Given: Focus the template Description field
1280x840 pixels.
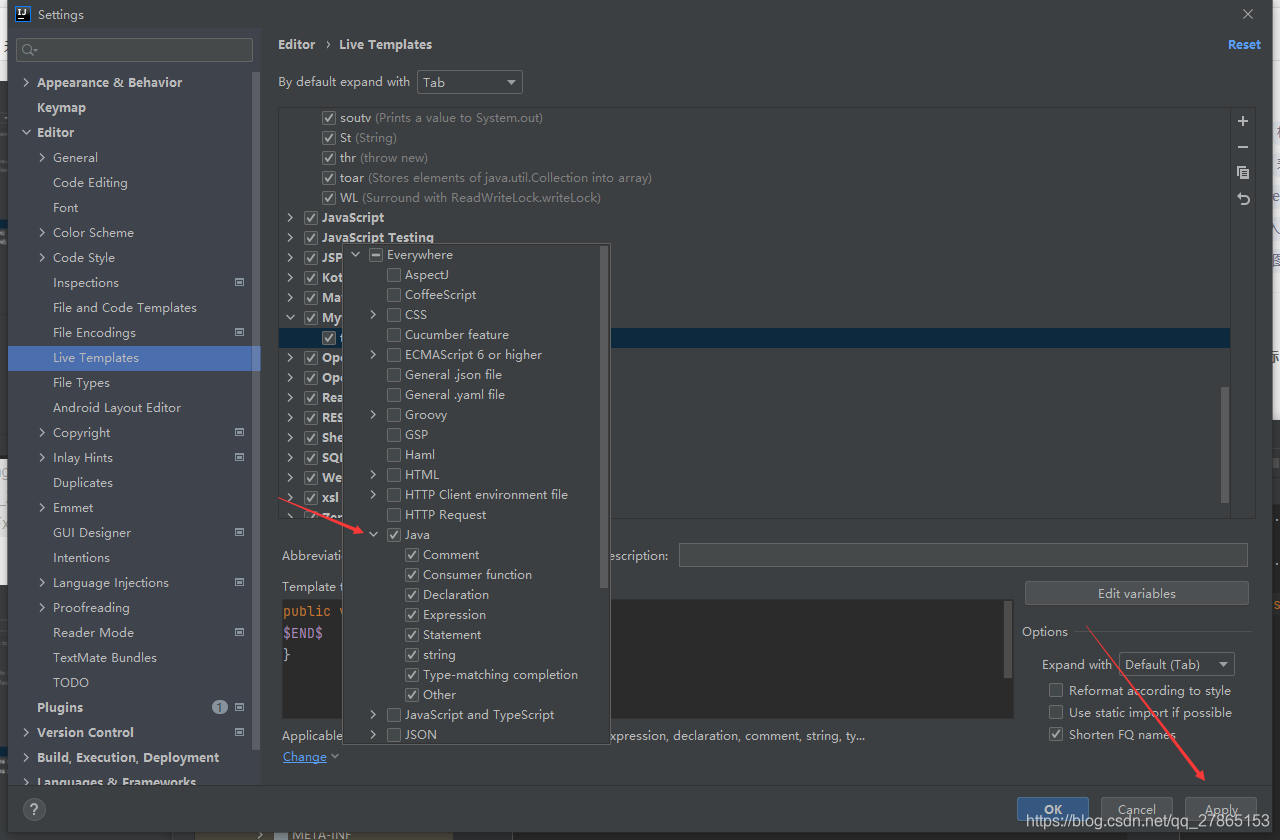Looking at the screenshot, I should click(x=963, y=555).
